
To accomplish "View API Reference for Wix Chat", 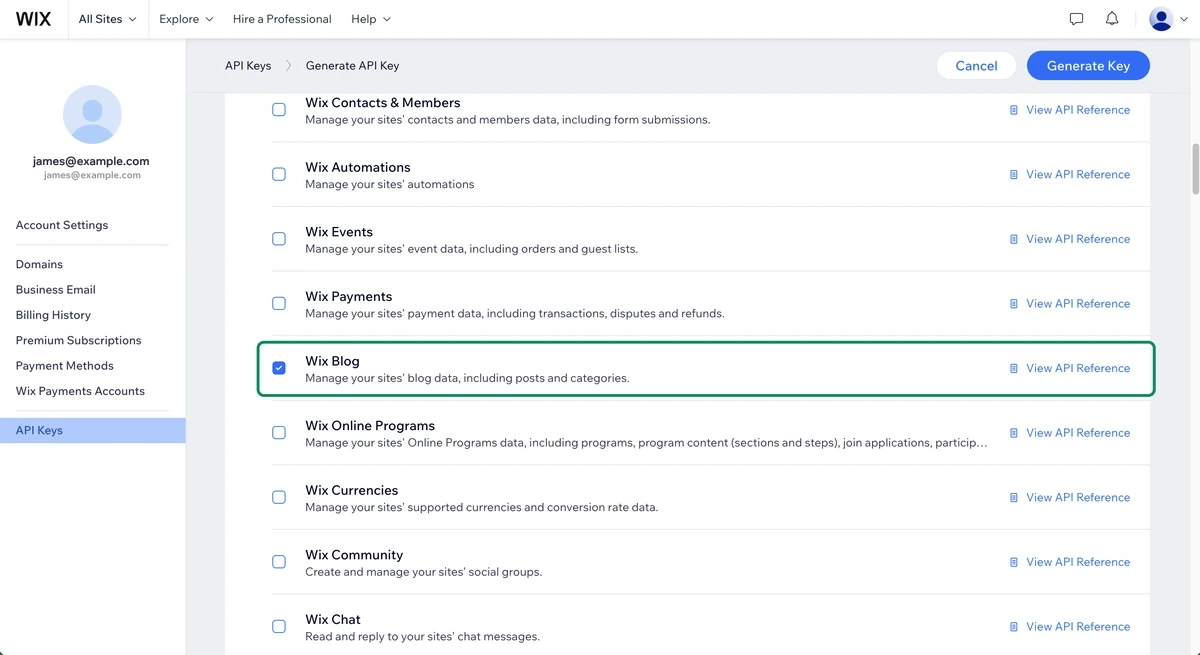I will pos(1078,627).
